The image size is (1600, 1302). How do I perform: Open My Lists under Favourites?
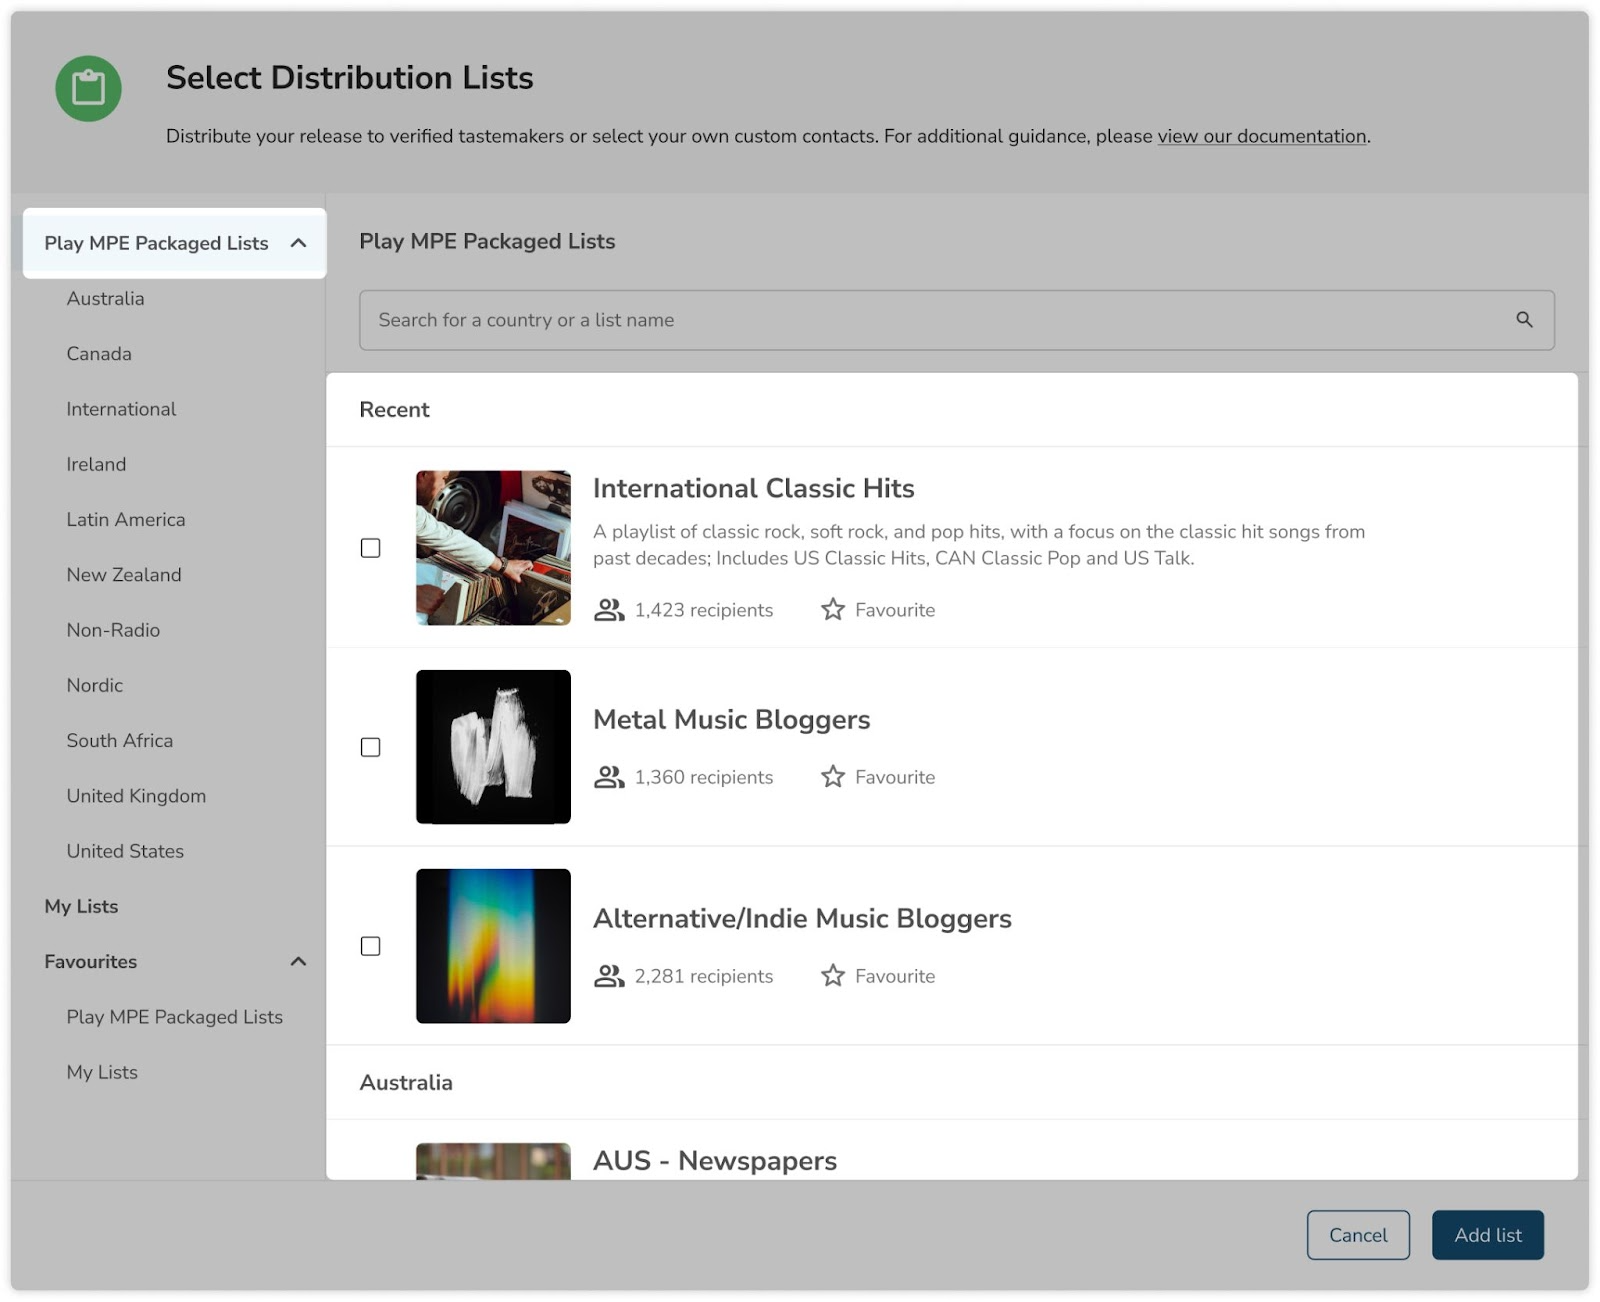102,1072
